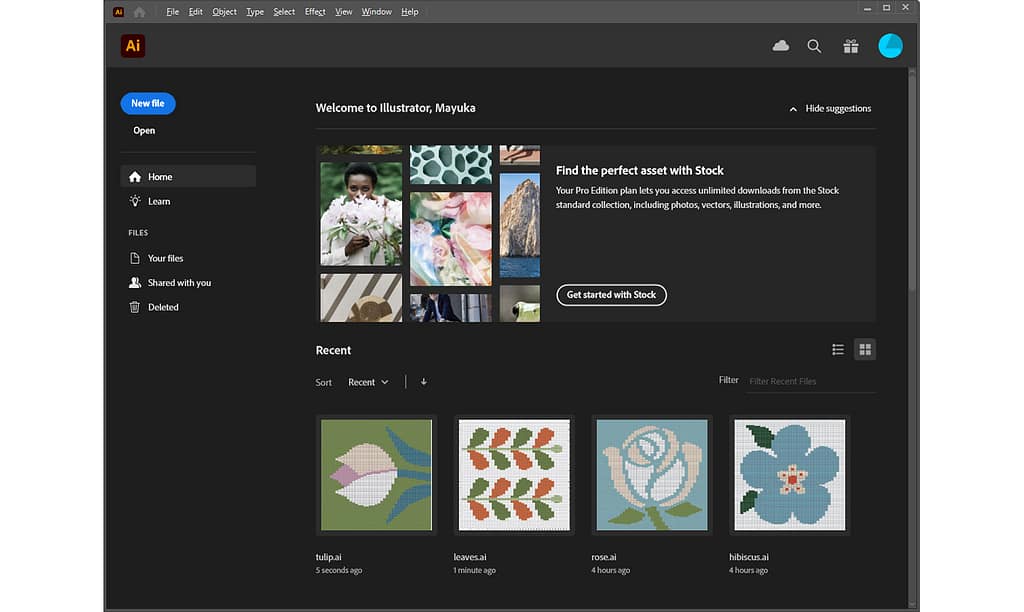Open the Recent sort dropdown

point(368,382)
